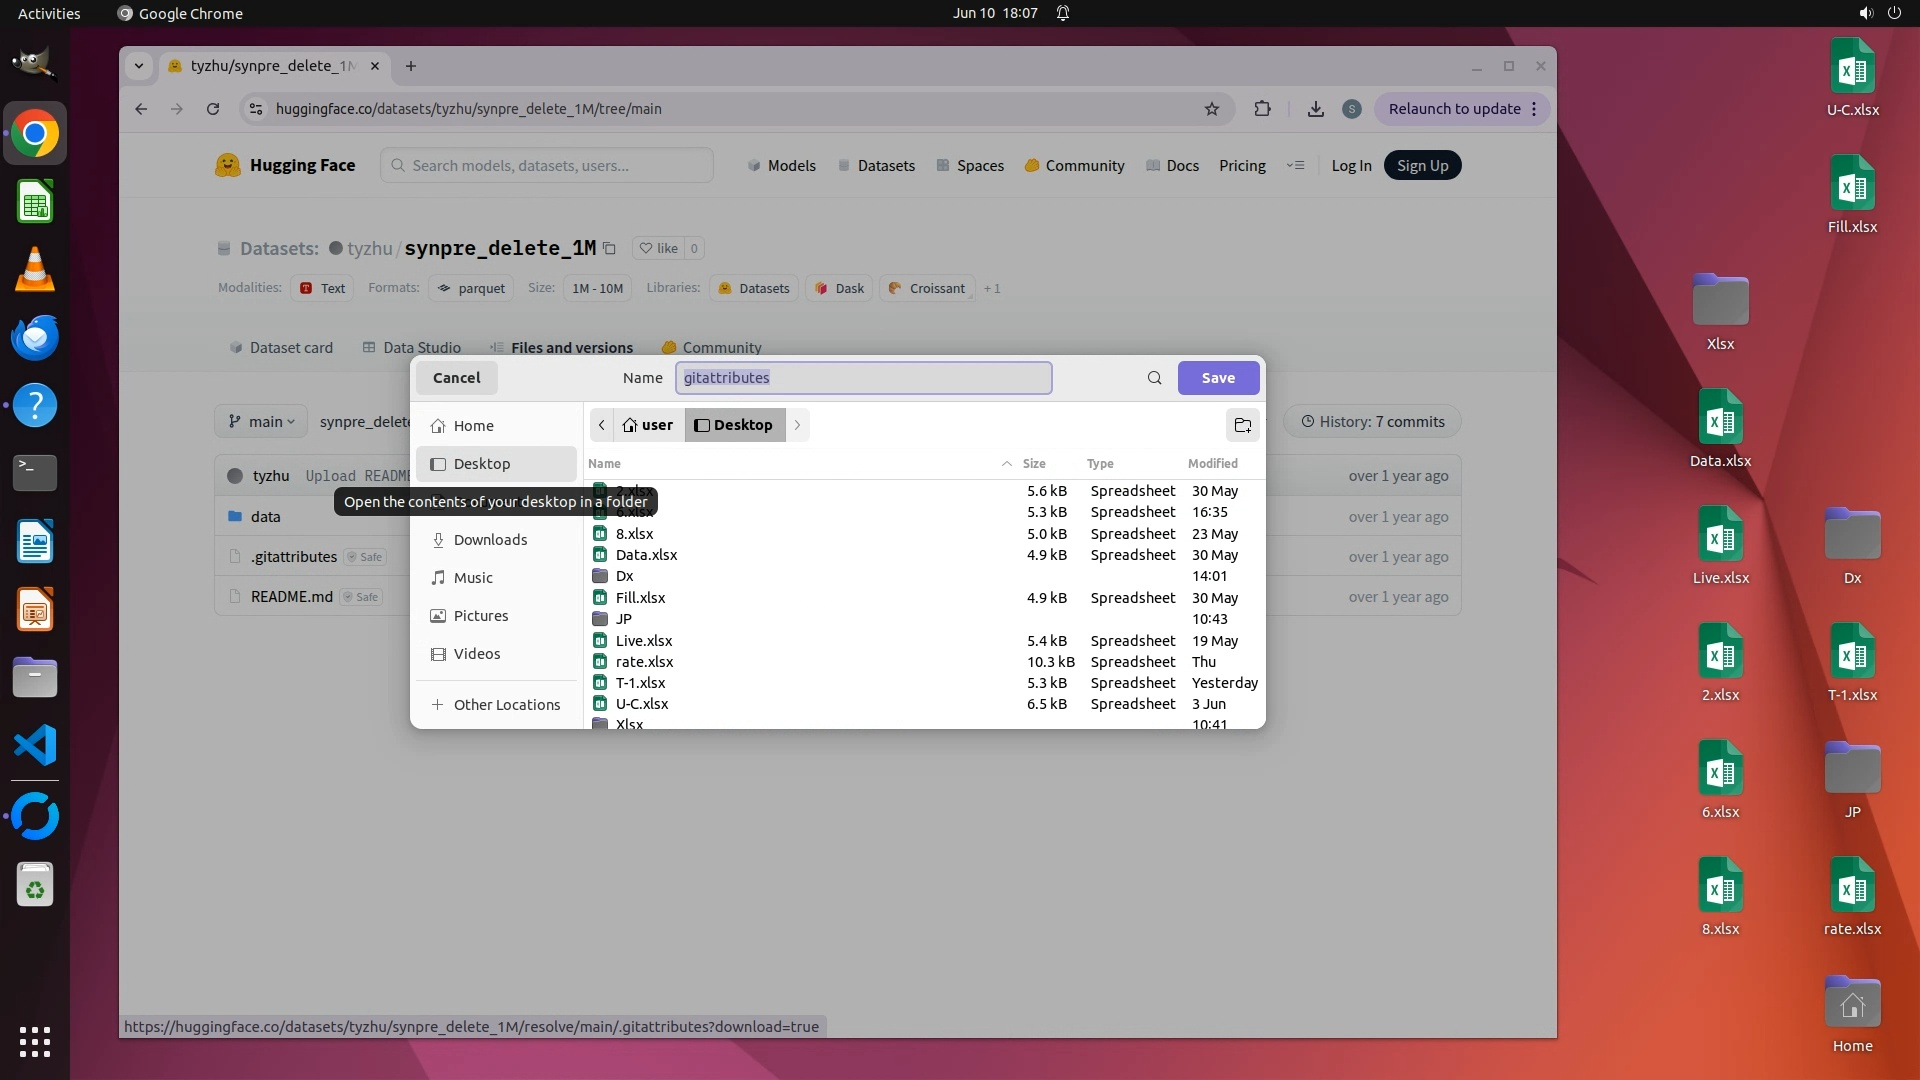Sort files by the Name column header
The image size is (1920, 1080).
(x=604, y=463)
